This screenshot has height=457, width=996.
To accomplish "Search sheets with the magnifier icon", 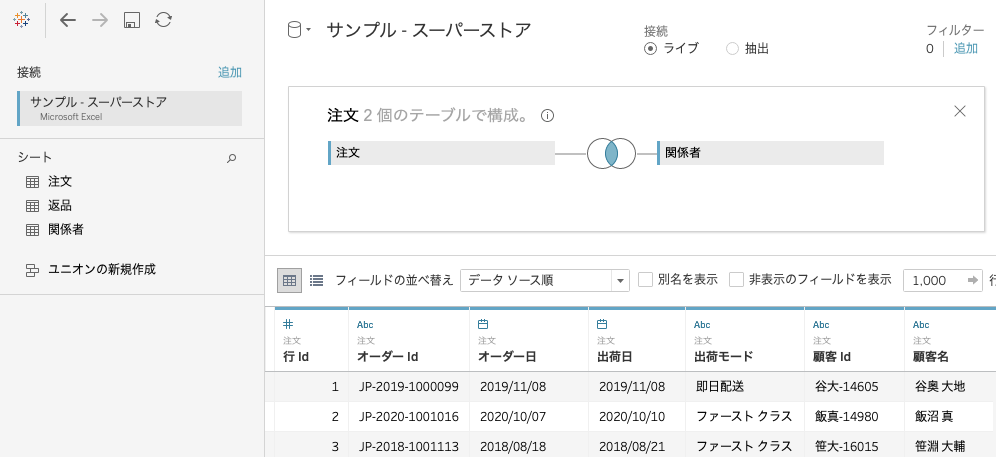I will pos(232,158).
